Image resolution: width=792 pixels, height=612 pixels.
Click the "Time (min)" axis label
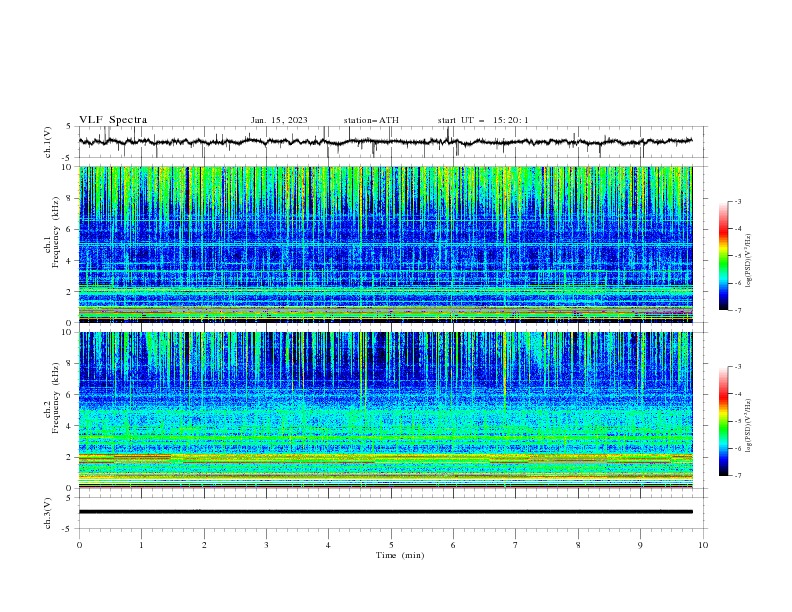(x=400, y=555)
